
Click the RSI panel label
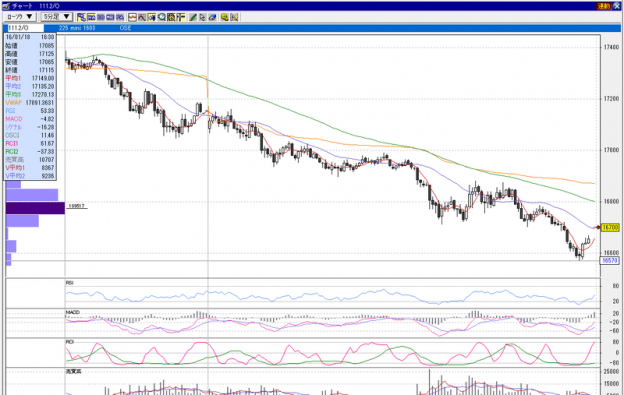70,283
